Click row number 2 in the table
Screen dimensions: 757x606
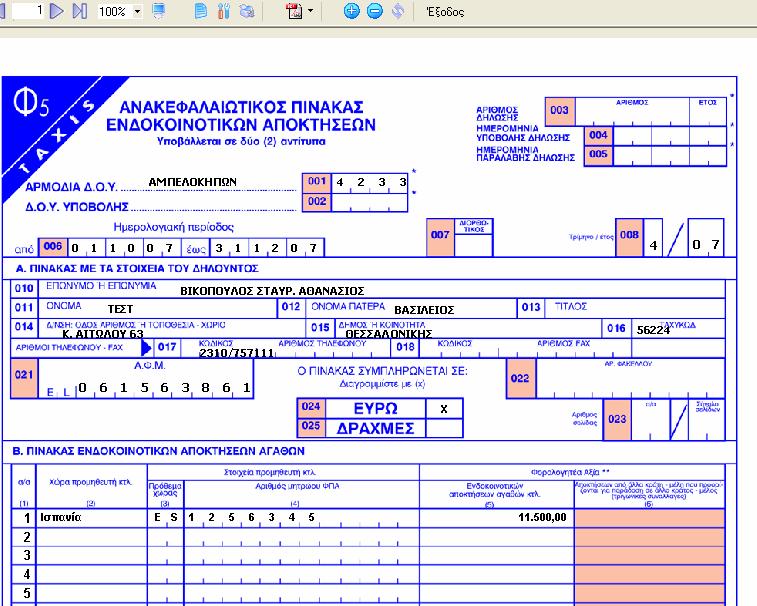click(x=27, y=537)
